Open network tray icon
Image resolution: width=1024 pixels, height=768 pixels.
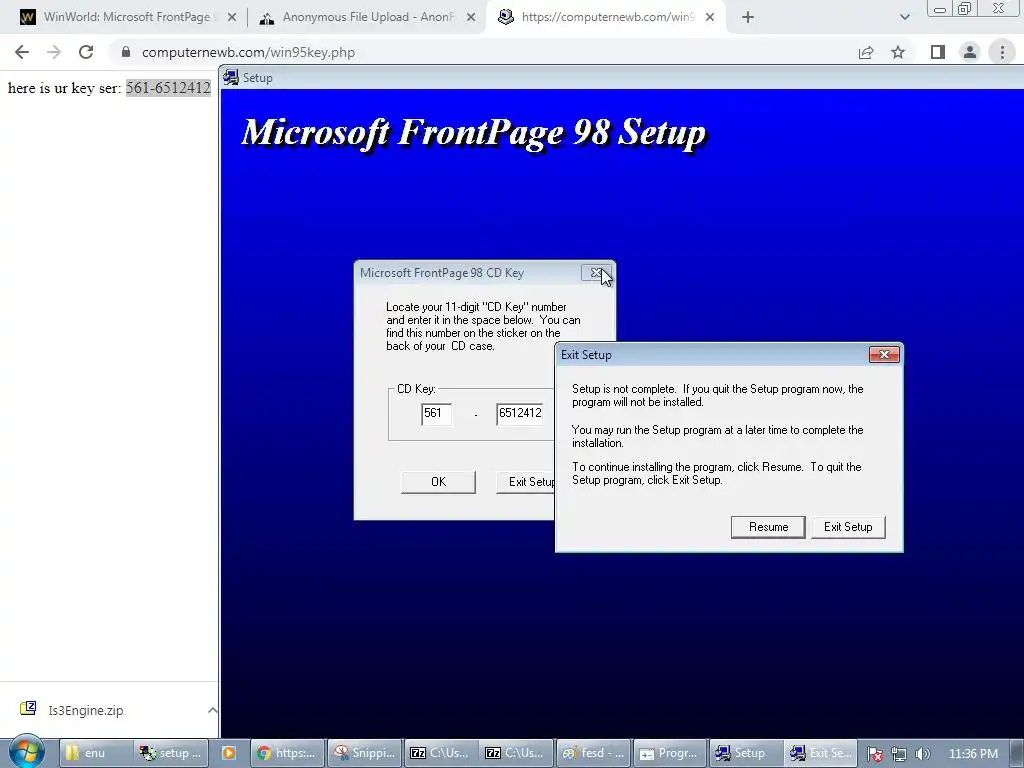coord(899,754)
